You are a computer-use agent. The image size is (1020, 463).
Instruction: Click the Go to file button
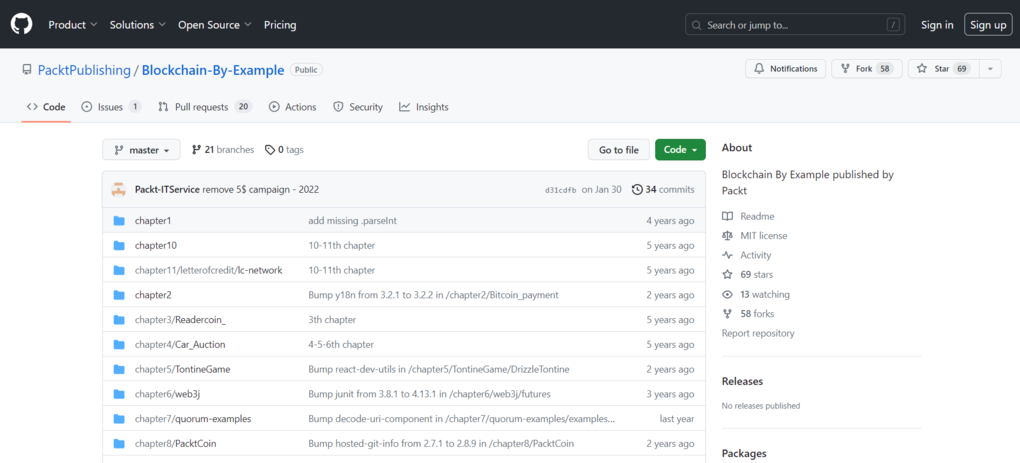coord(618,150)
